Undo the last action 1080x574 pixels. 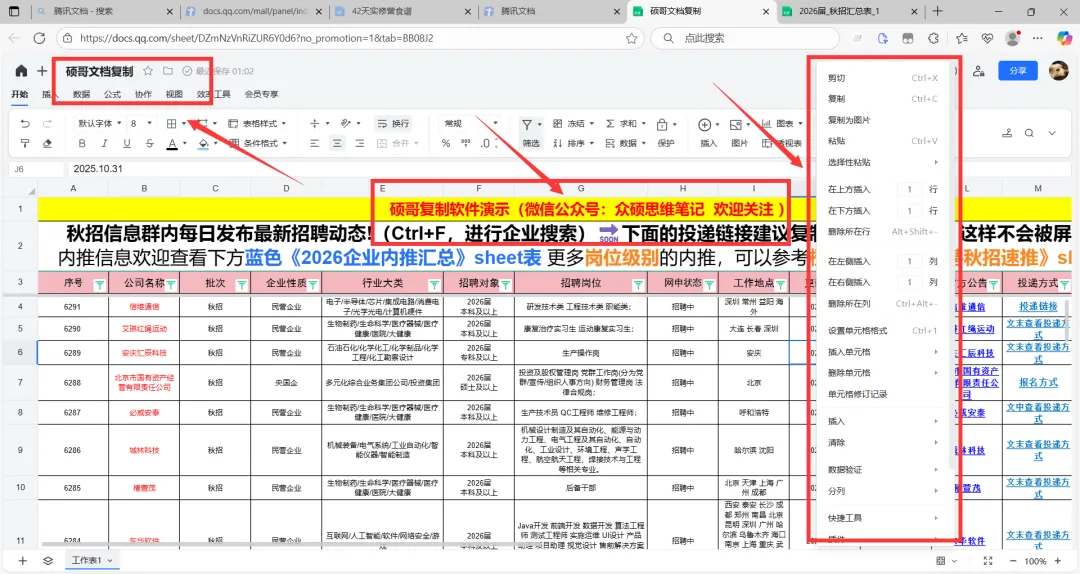pyautogui.click(x=25, y=123)
